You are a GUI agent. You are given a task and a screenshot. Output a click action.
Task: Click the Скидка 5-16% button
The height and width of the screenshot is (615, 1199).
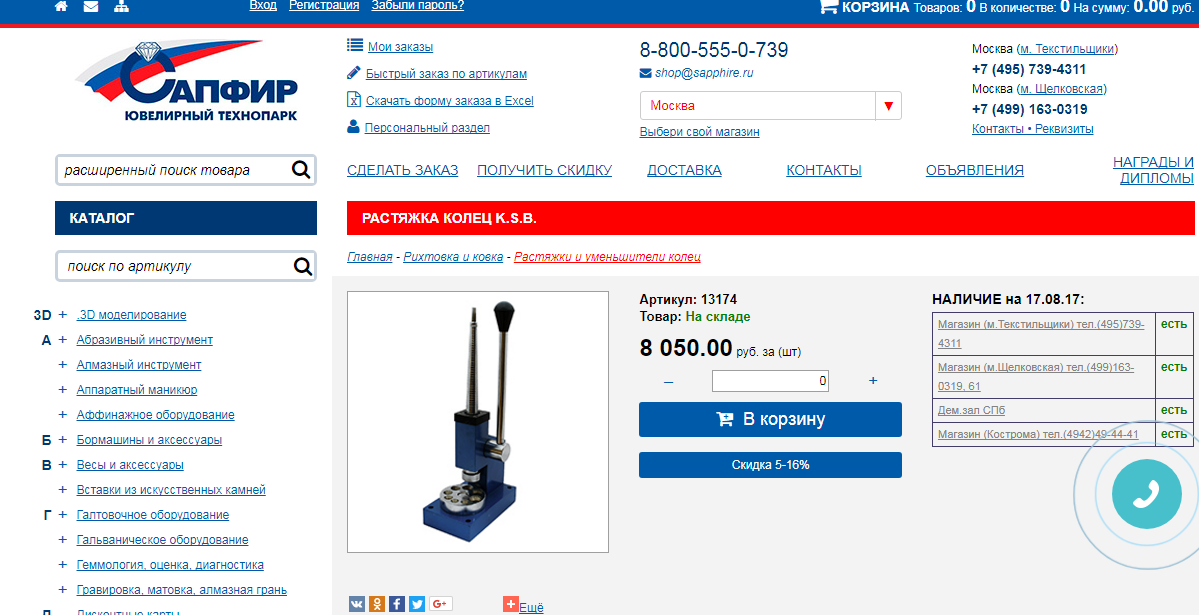tap(771, 465)
